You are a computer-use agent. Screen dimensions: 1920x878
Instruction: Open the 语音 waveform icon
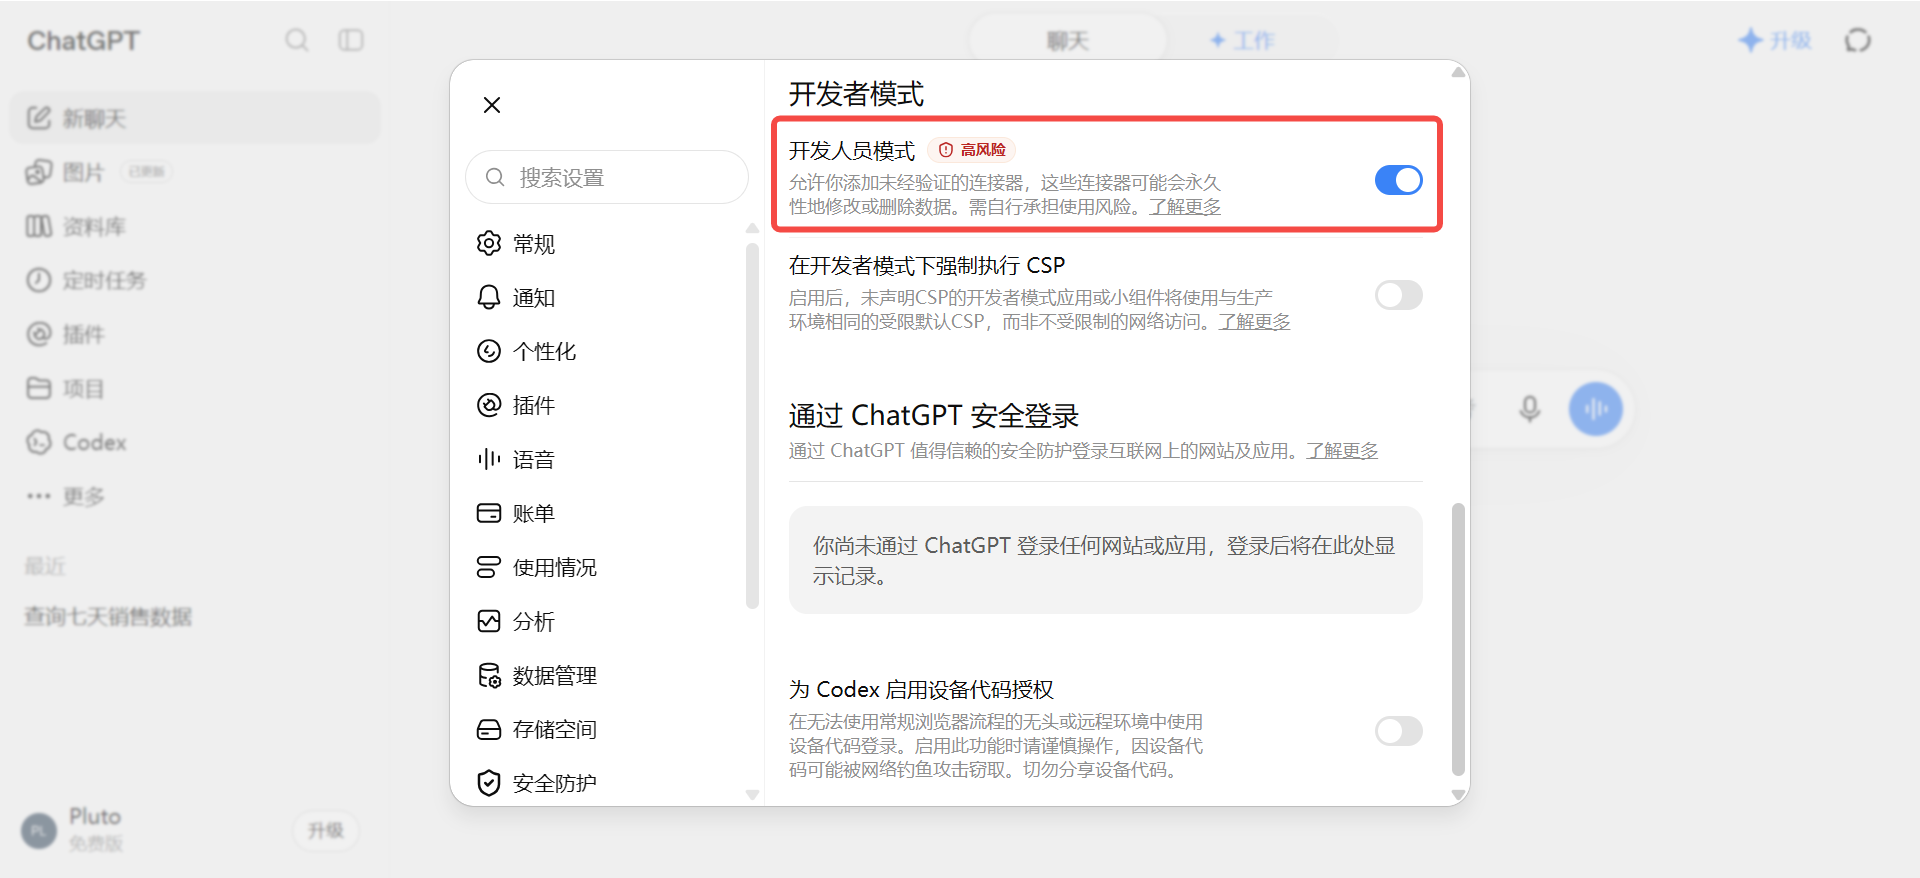tap(489, 459)
